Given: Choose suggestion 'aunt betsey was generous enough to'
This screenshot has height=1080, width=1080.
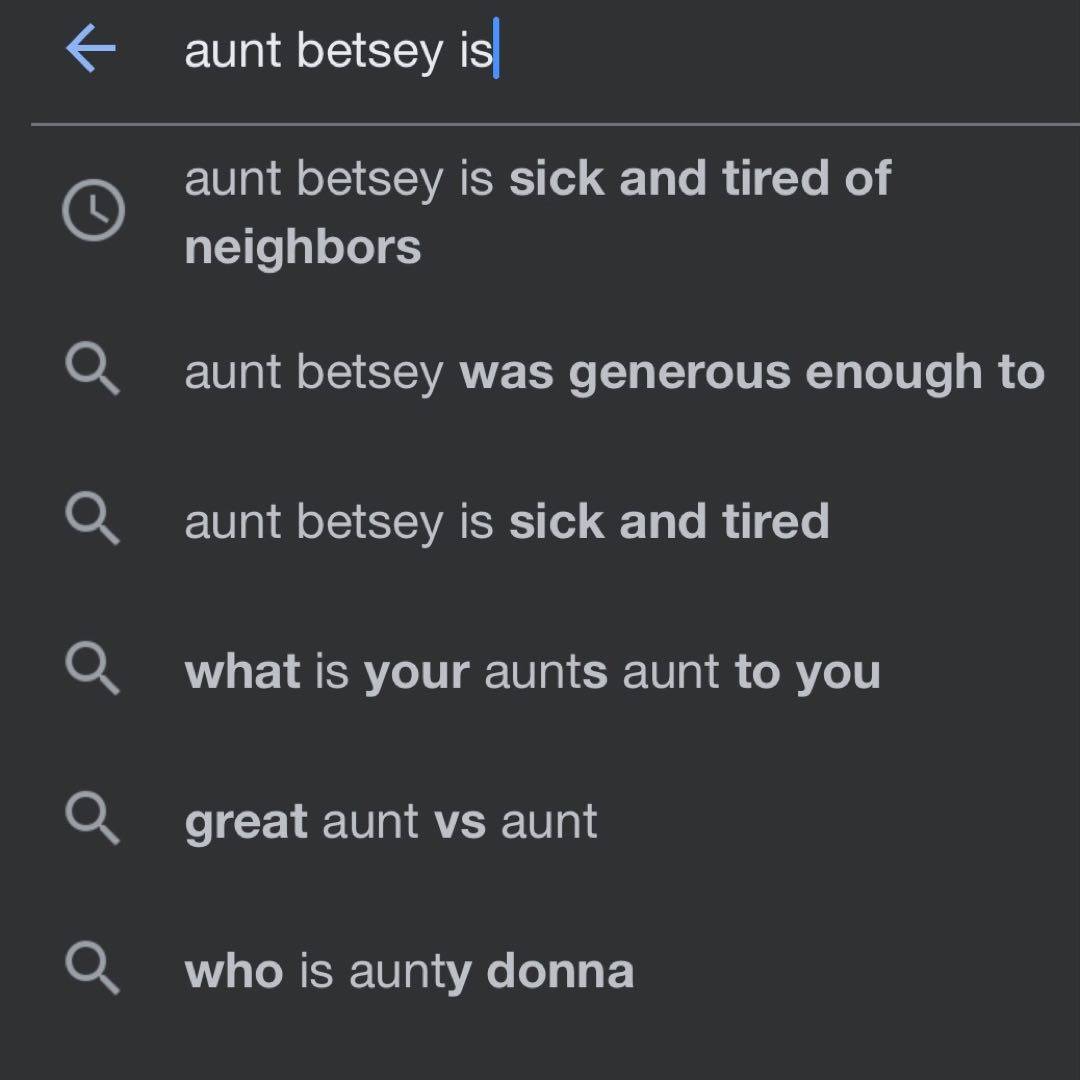Looking at the screenshot, I should (x=614, y=373).
